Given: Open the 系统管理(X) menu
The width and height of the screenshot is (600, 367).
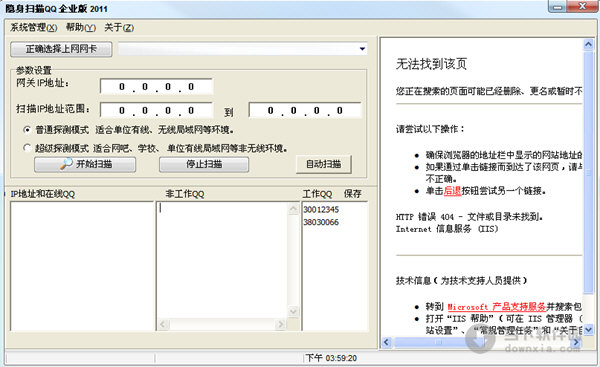Looking at the screenshot, I should (x=34, y=28).
